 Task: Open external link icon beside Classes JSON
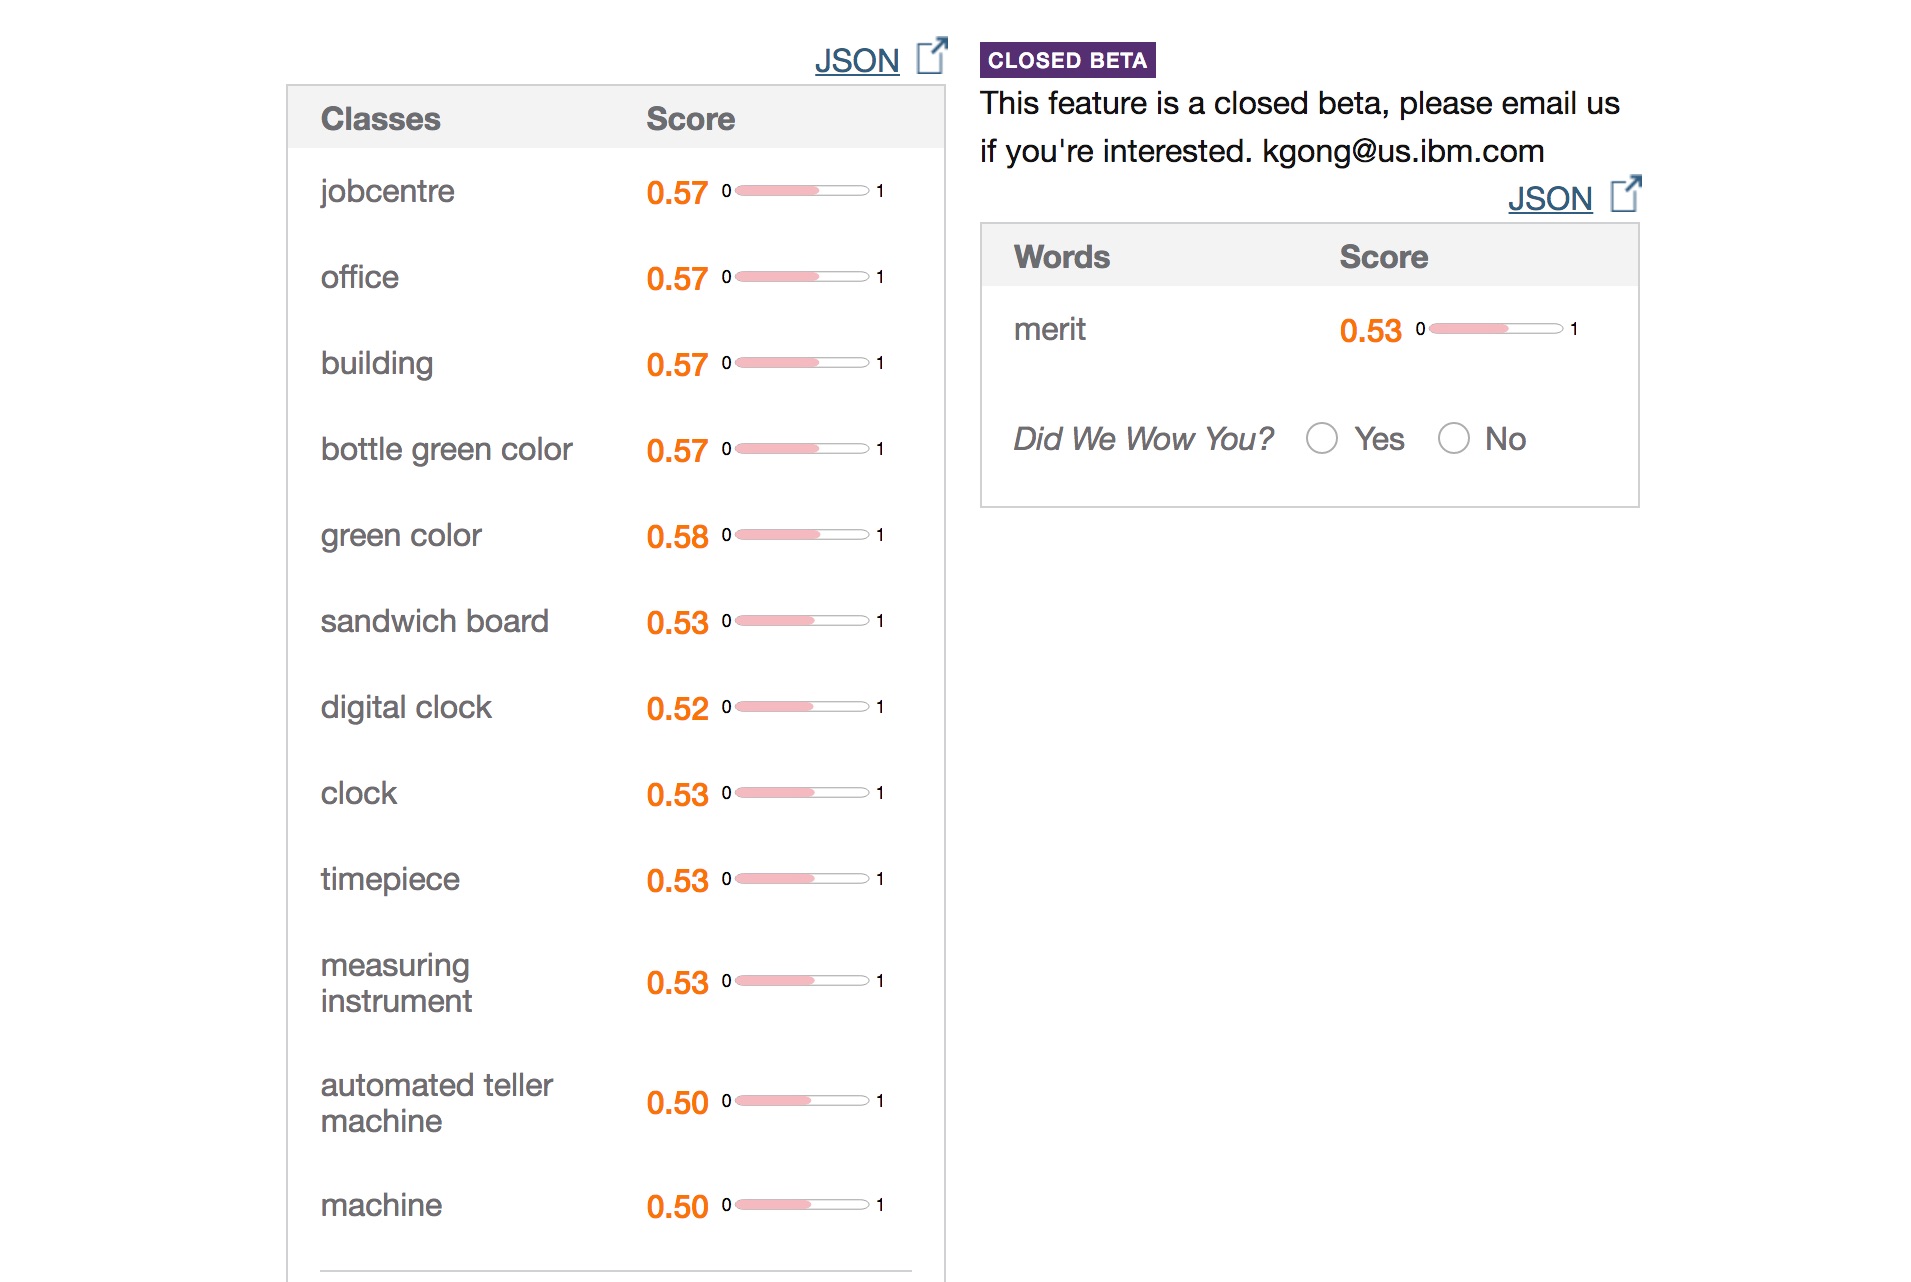(x=931, y=57)
